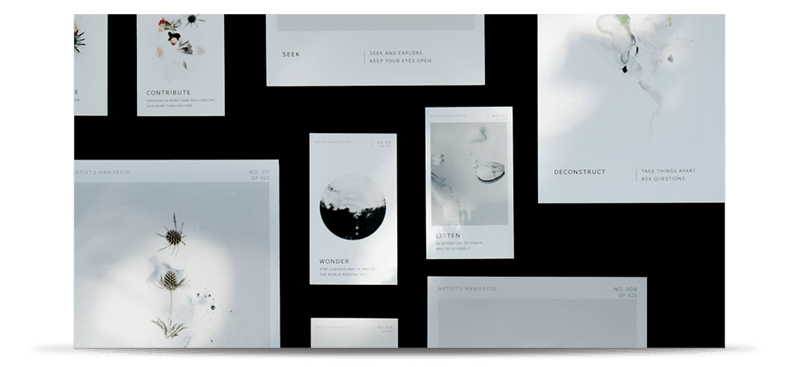Click the 'DECONSTRUCT' heading
This screenshot has height=367, width=800.
coord(580,172)
